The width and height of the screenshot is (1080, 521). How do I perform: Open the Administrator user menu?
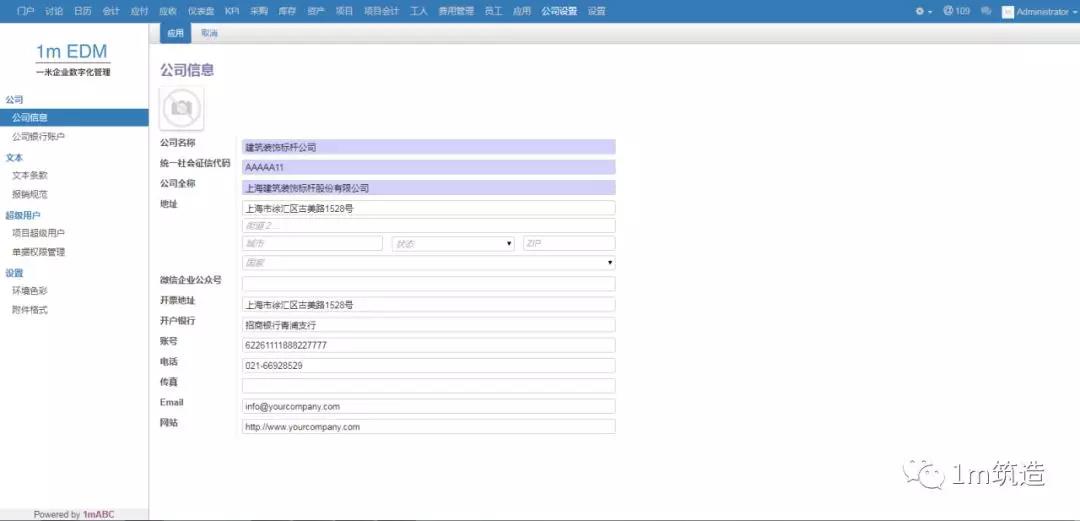point(1036,11)
